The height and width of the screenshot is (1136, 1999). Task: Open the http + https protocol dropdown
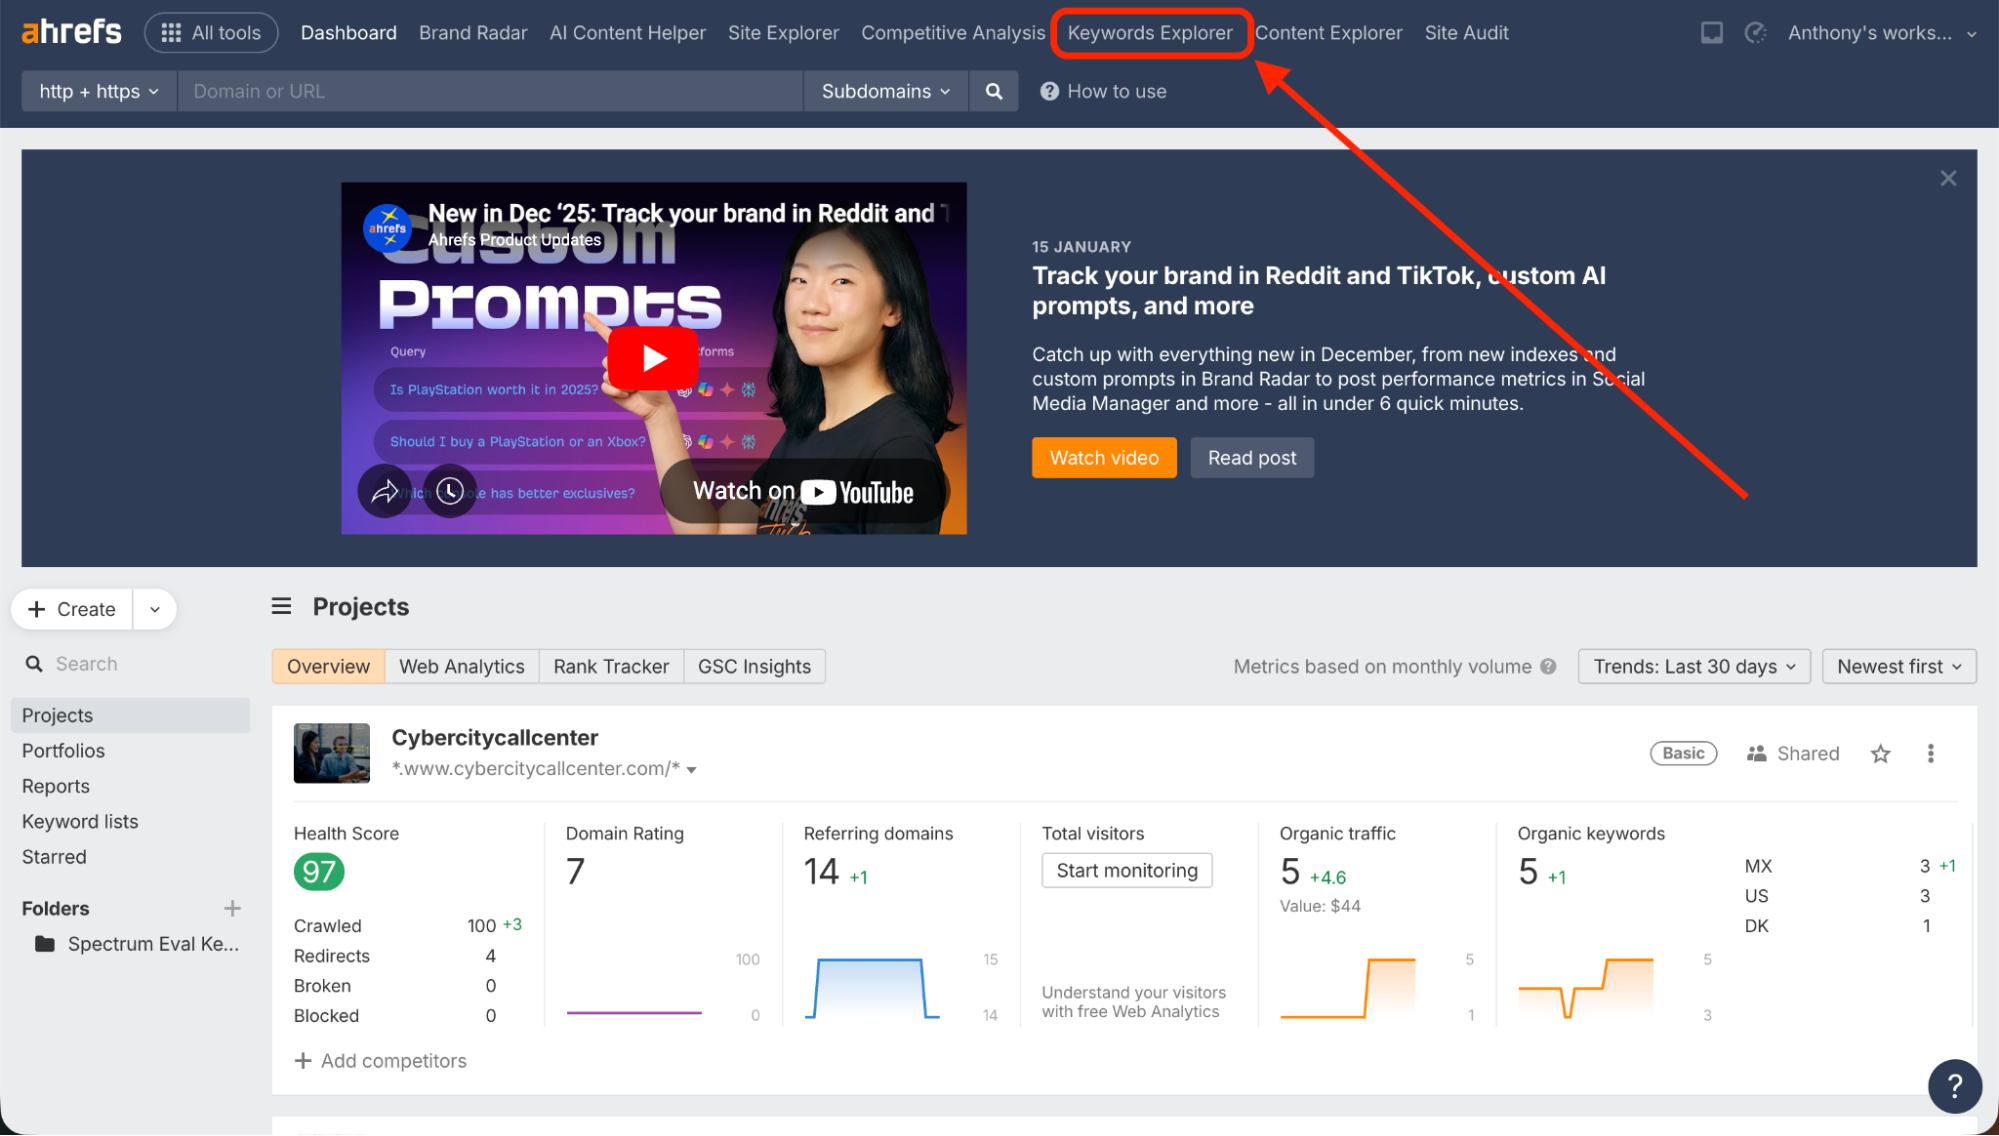coord(97,91)
